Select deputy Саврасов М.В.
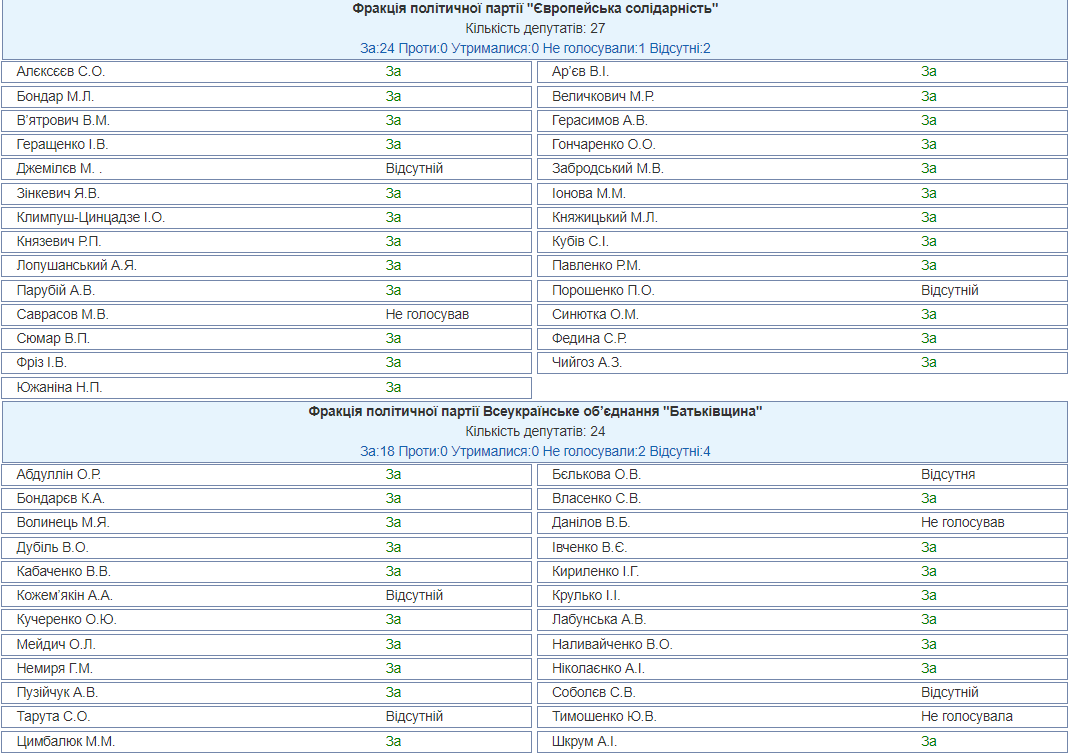The height and width of the screenshot is (754, 1070). [x=63, y=314]
